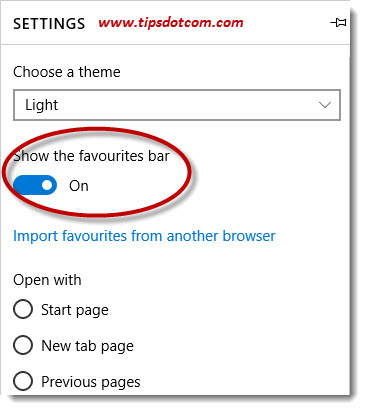Turn off the favourites bar switch
Screen dimensions: 365x410
click(x=35, y=185)
